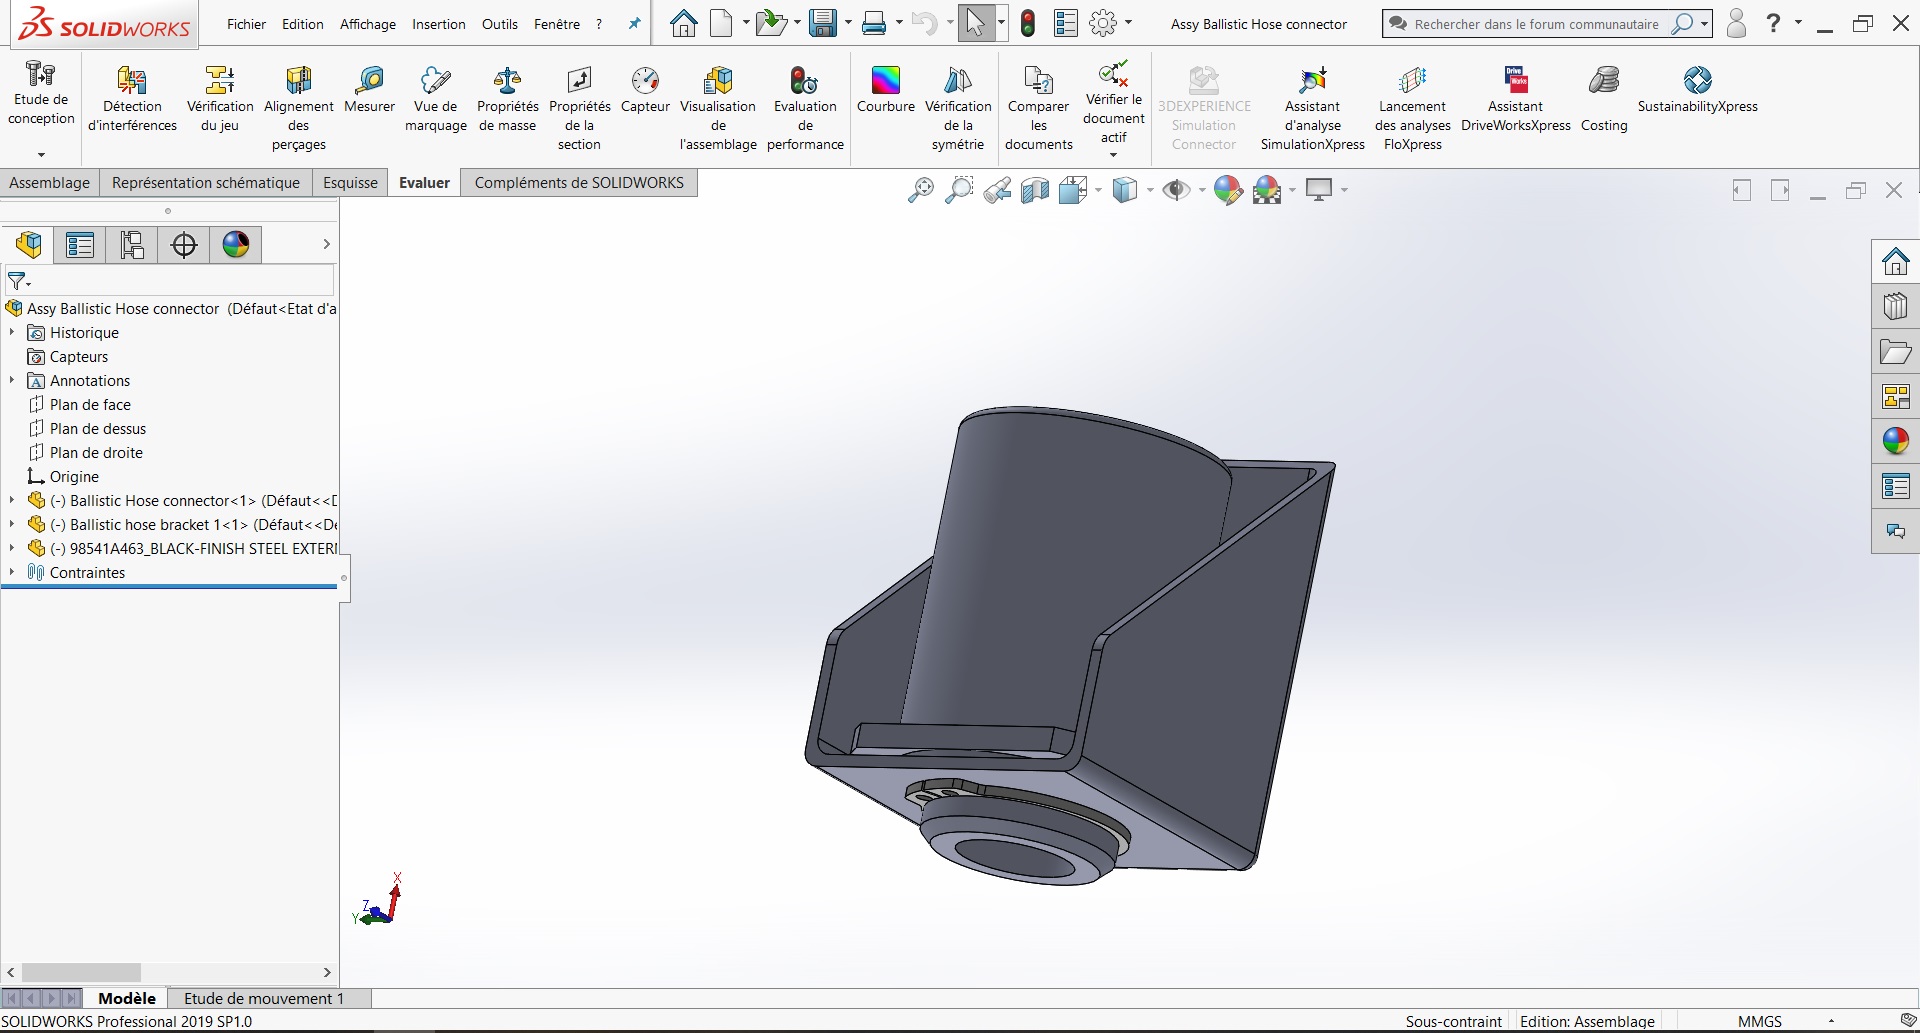Open the Insertion menu
This screenshot has height=1033, width=1920.
point(439,24)
